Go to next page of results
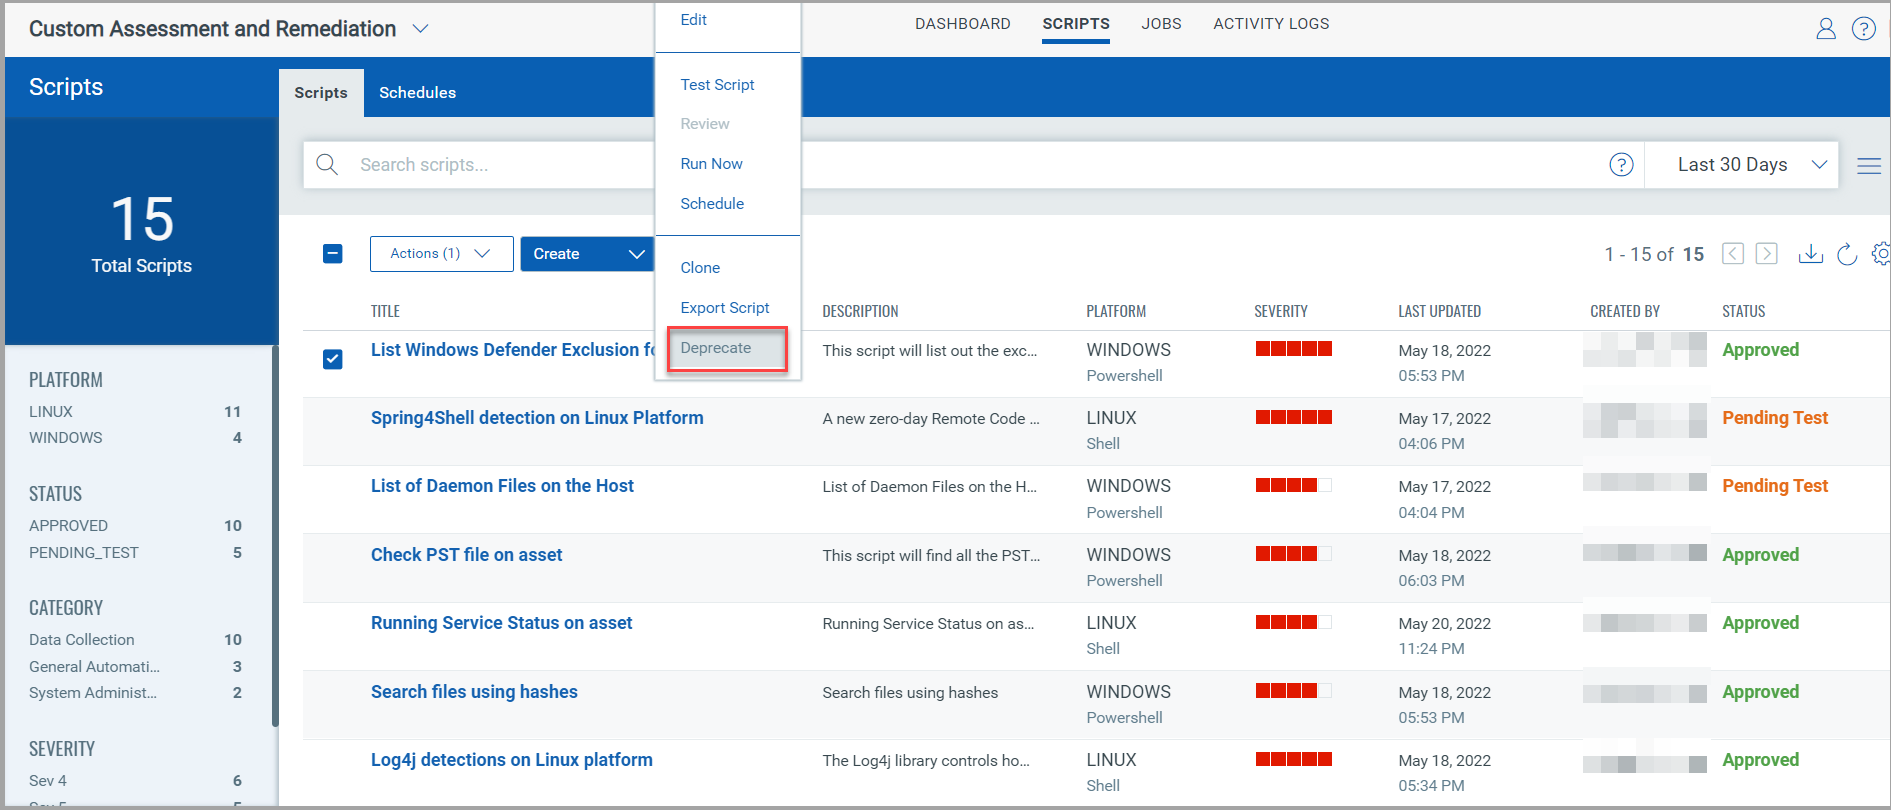1891x810 pixels. point(1767,254)
